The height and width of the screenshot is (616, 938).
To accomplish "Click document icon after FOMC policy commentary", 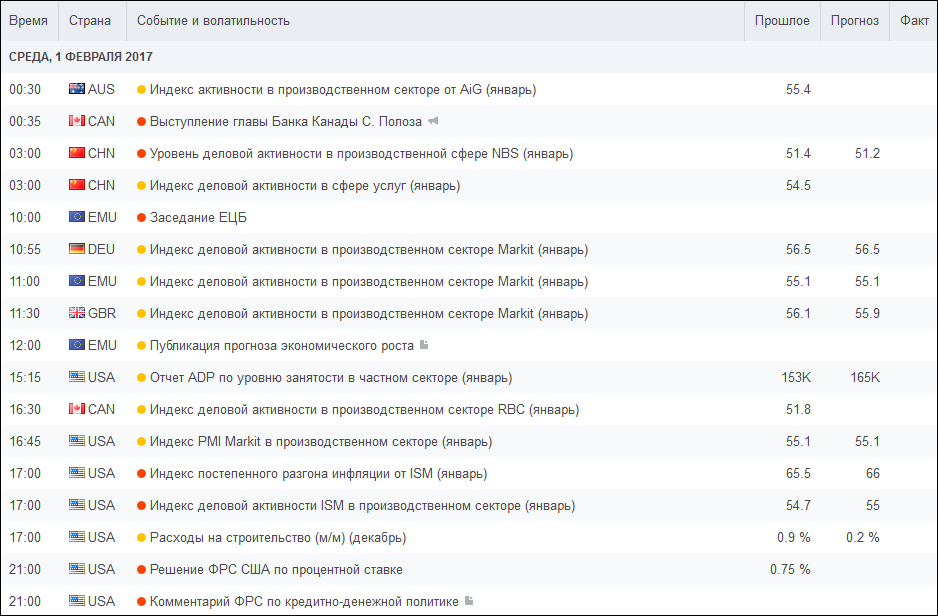I will [x=469, y=600].
